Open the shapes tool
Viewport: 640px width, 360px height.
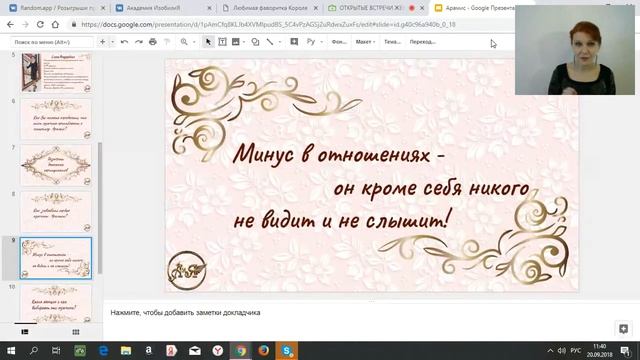(x=255, y=42)
